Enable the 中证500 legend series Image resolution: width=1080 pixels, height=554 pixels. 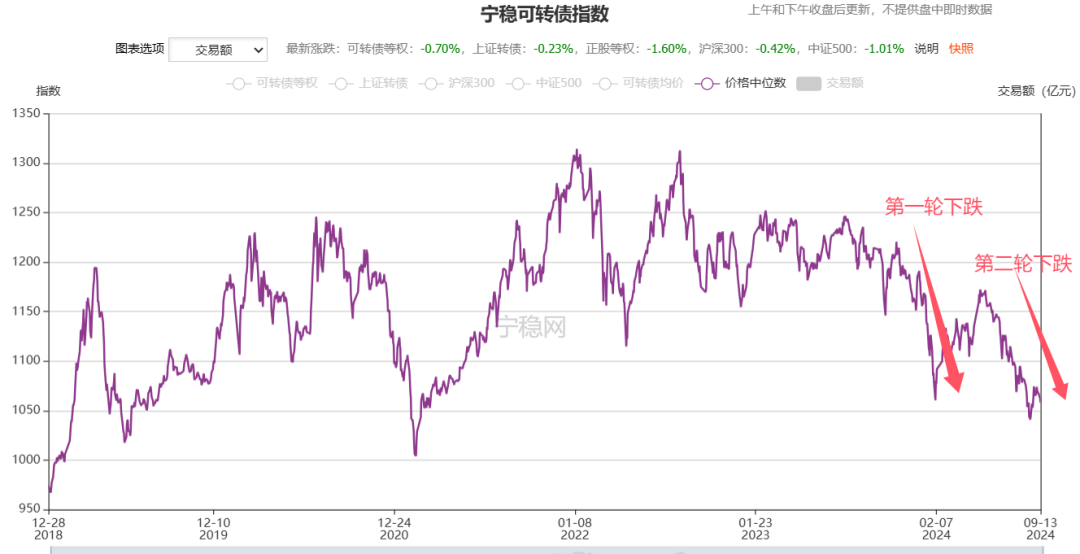point(544,83)
